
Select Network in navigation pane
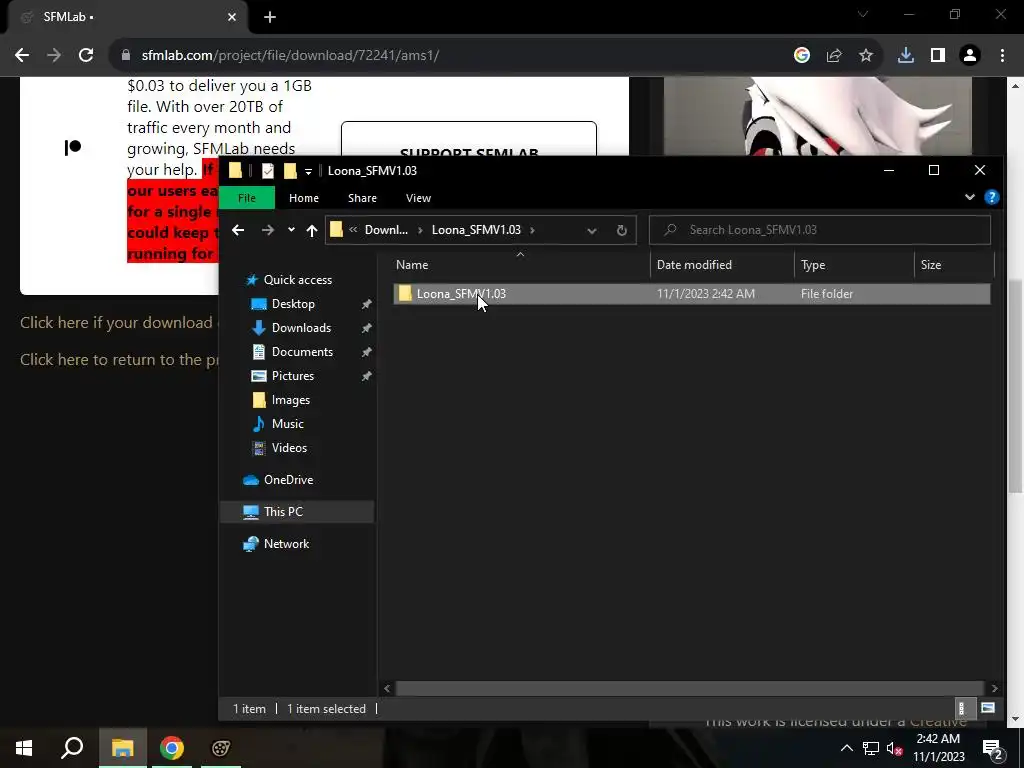286,544
